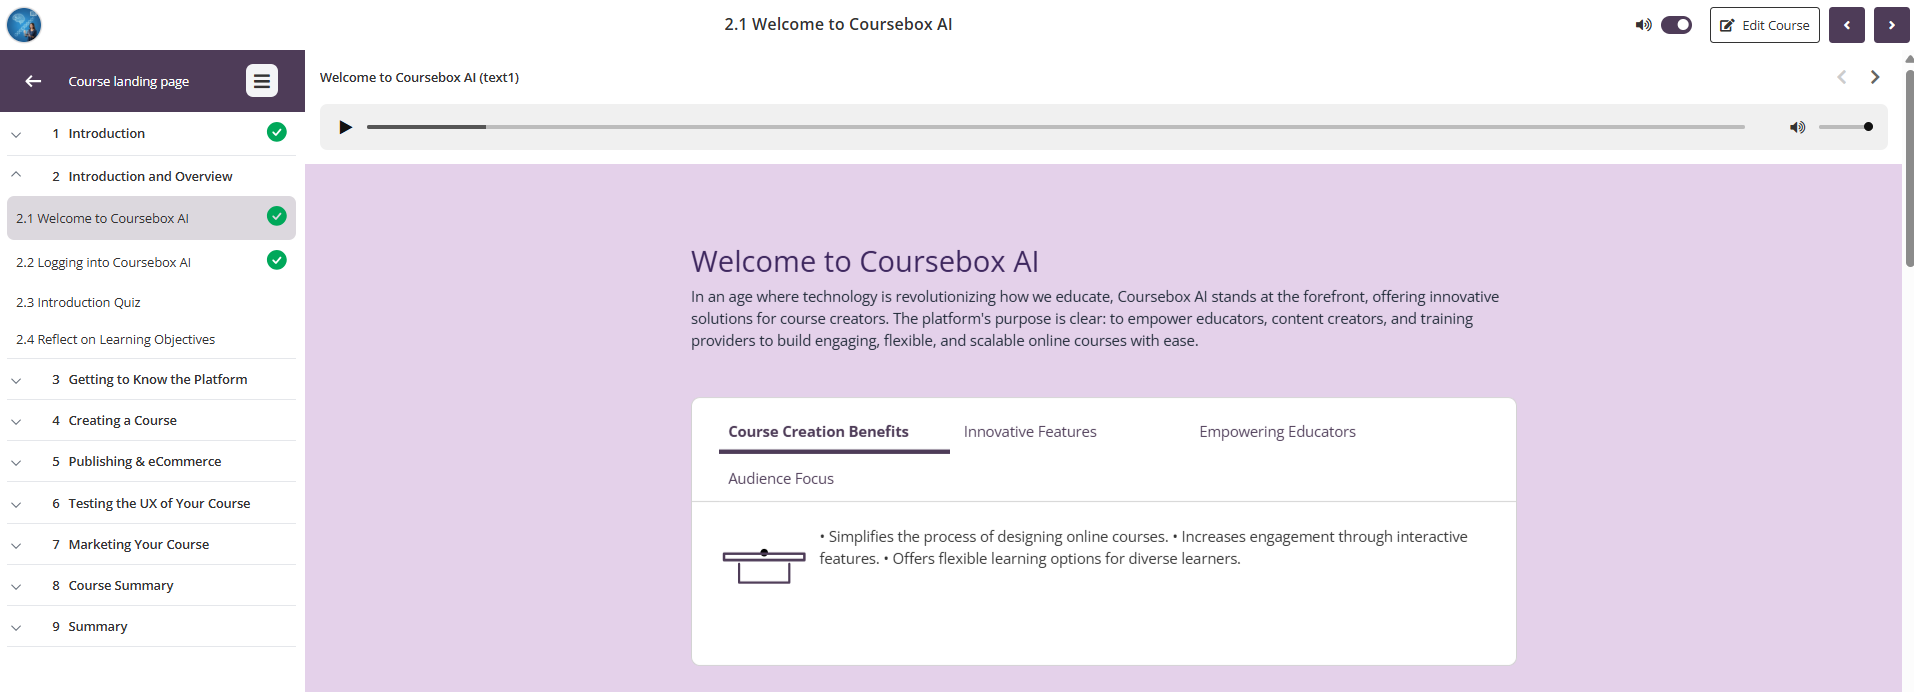Expand section 8 Course Summary
Screen dimensions: 1914x692
[16, 586]
